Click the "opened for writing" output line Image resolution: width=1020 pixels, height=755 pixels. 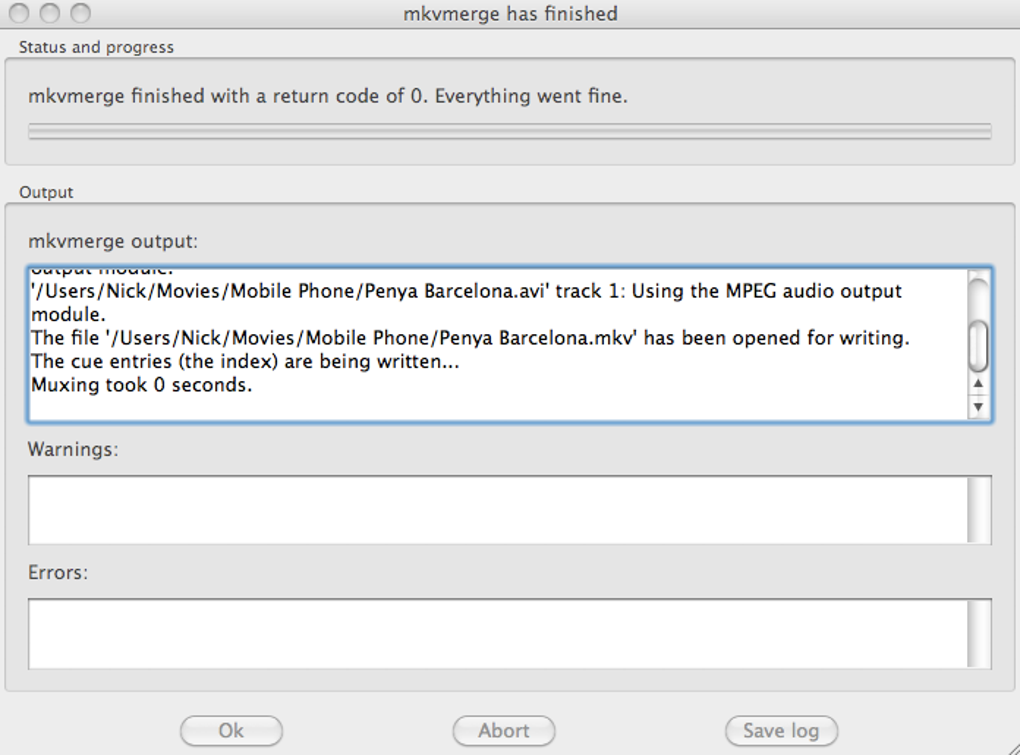pyautogui.click(x=470, y=338)
